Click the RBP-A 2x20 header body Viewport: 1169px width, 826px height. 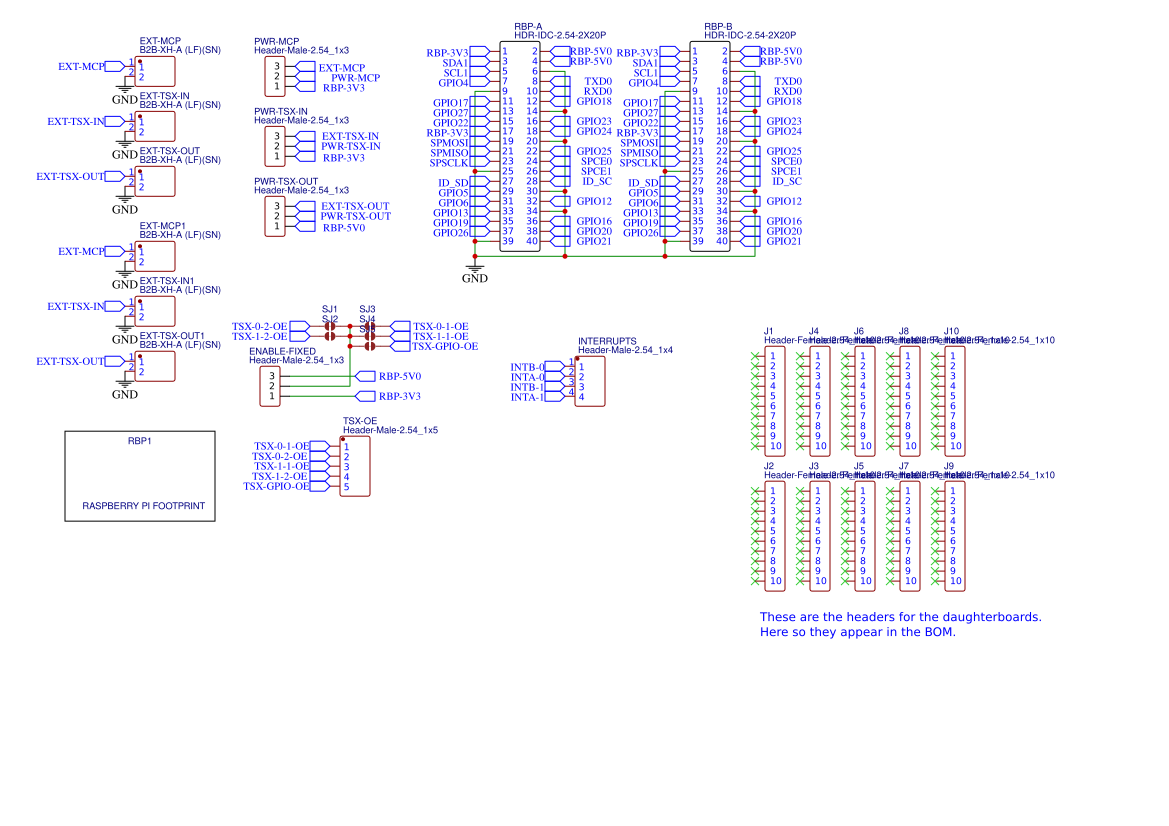point(520,146)
